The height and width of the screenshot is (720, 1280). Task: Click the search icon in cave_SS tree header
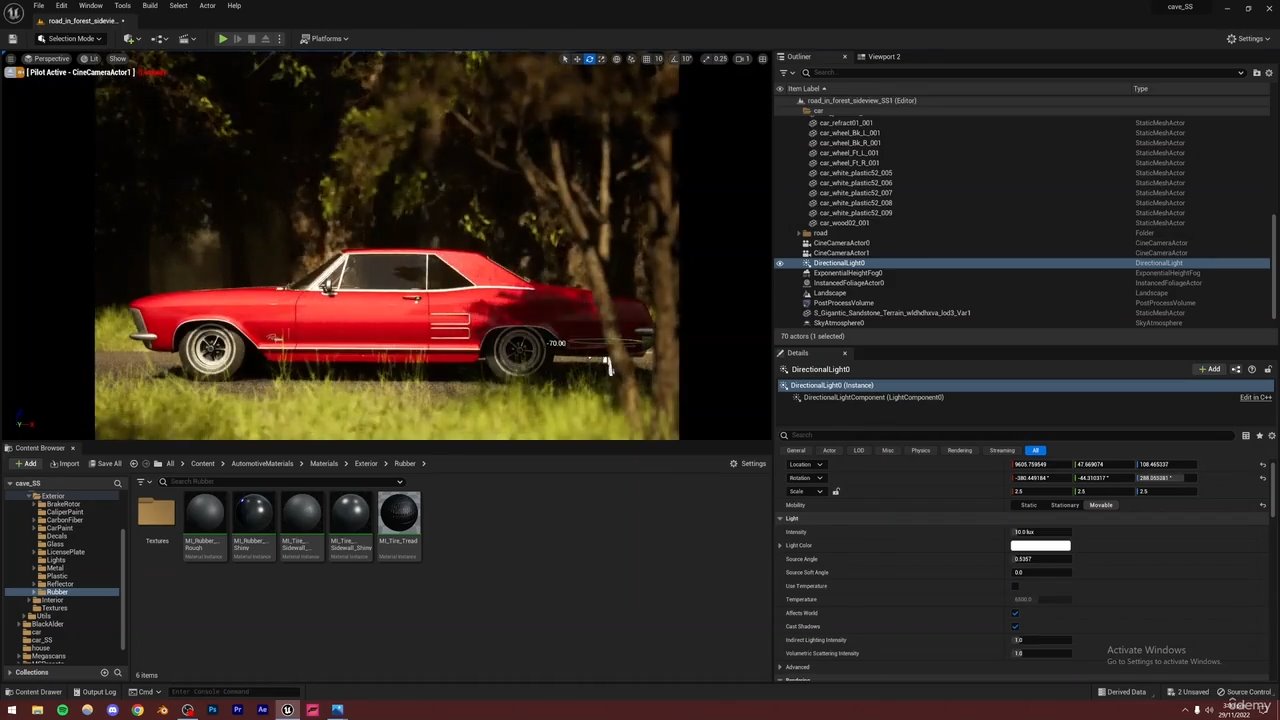click(117, 484)
